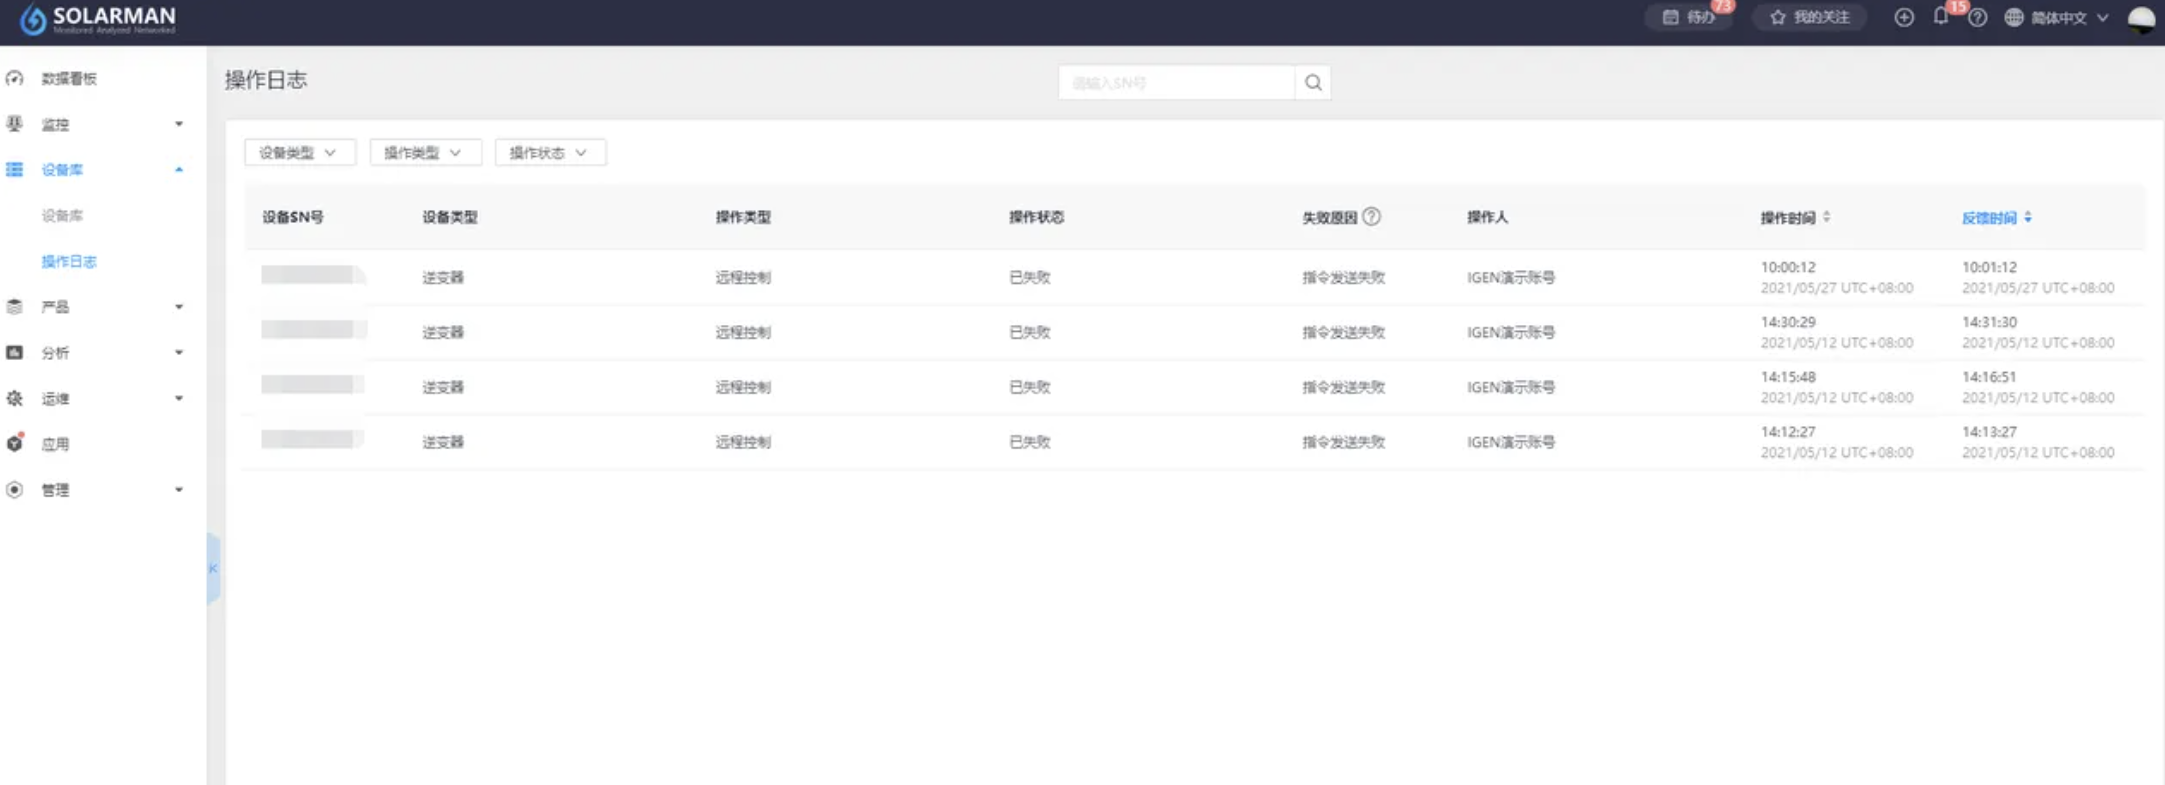Open the user avatar profile

click(2141, 18)
